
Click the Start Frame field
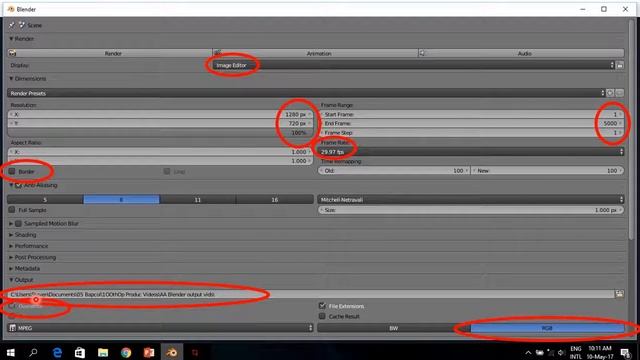[471, 114]
